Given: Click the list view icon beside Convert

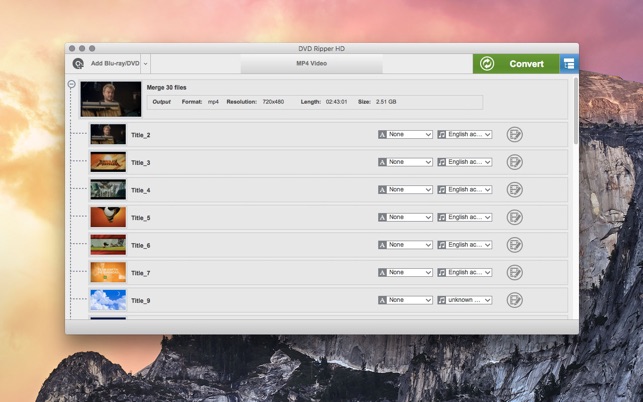Looking at the screenshot, I should (x=569, y=64).
